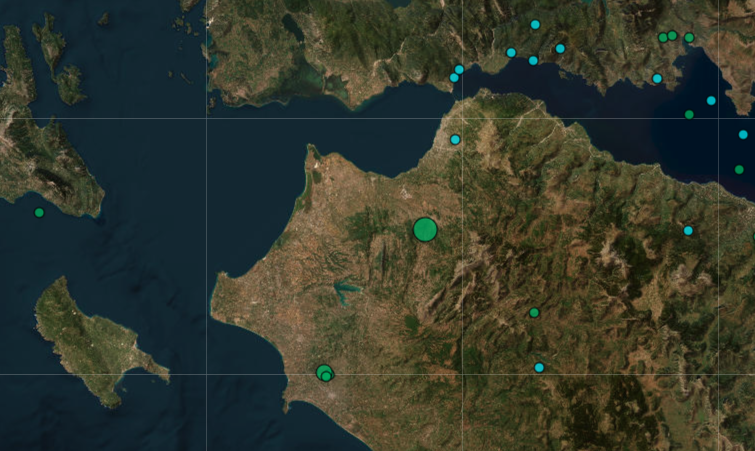Select the cyan marker west of the topmost cyan marker
This screenshot has width=755, height=451.
click(511, 52)
